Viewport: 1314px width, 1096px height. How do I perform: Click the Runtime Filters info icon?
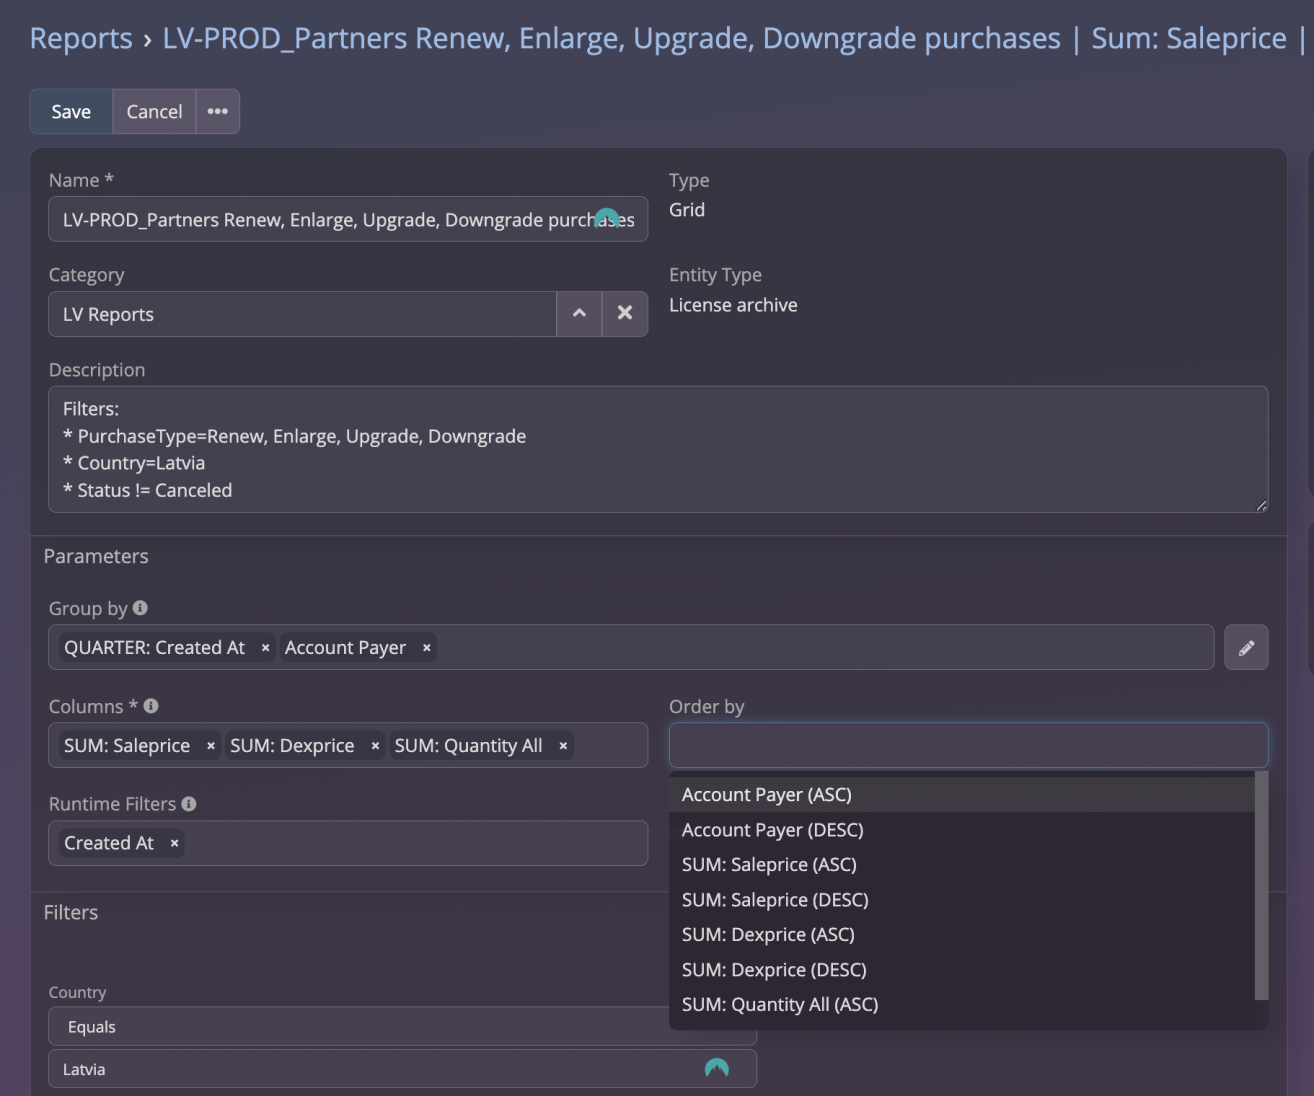pyautogui.click(x=189, y=804)
